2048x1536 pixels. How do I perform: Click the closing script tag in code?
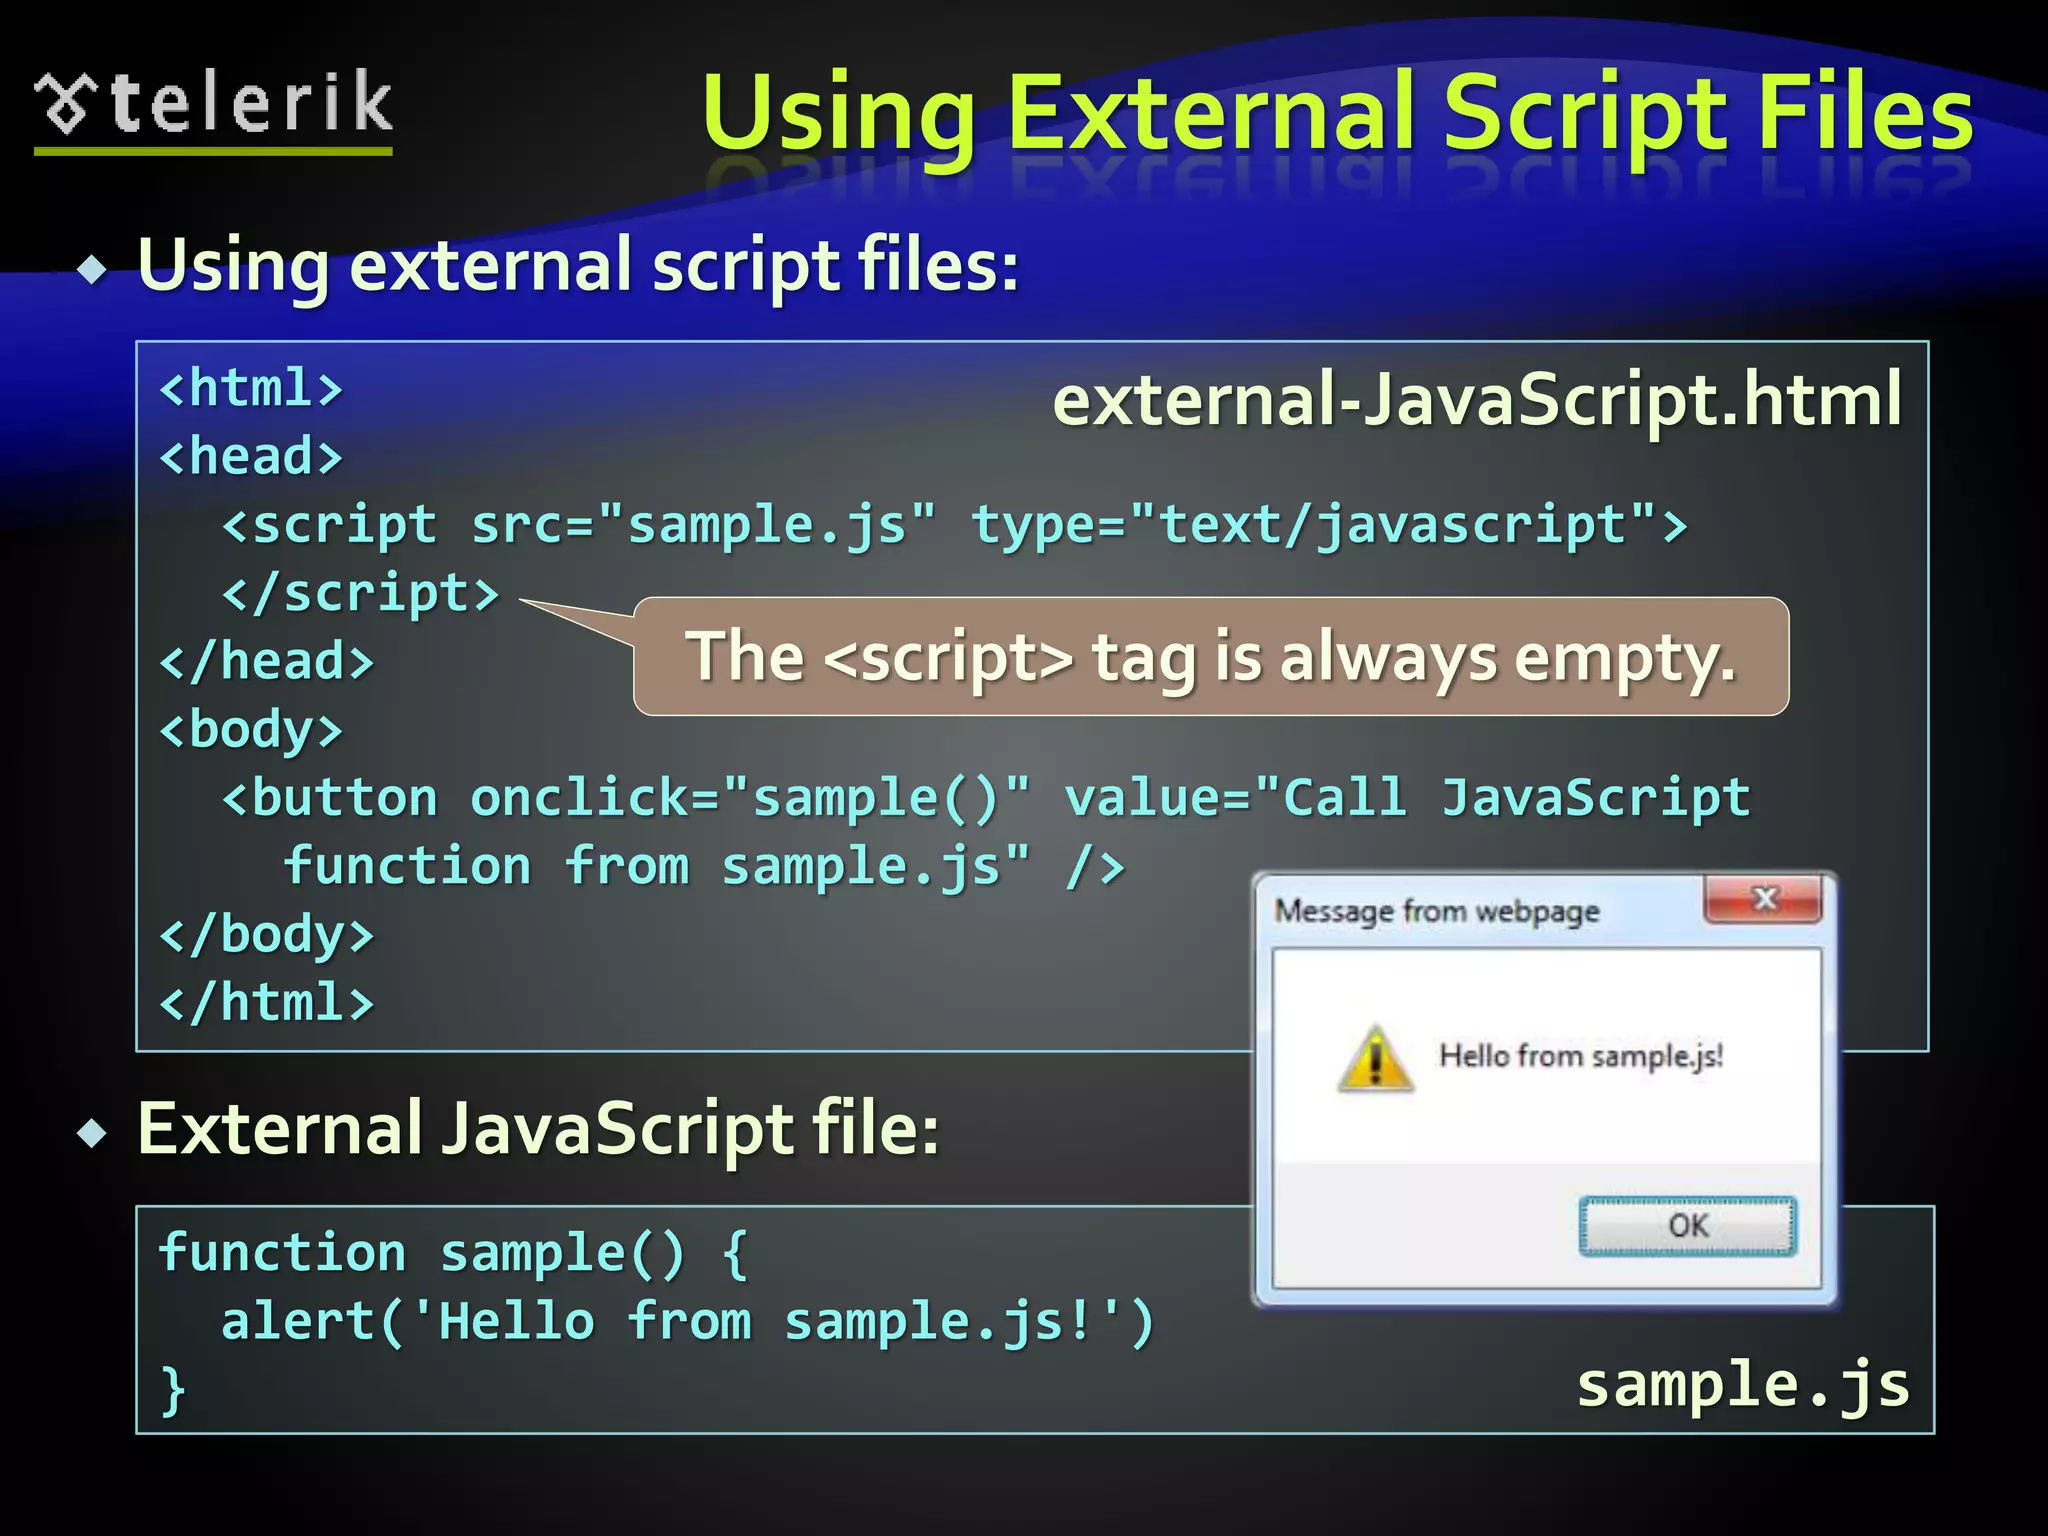tap(360, 593)
